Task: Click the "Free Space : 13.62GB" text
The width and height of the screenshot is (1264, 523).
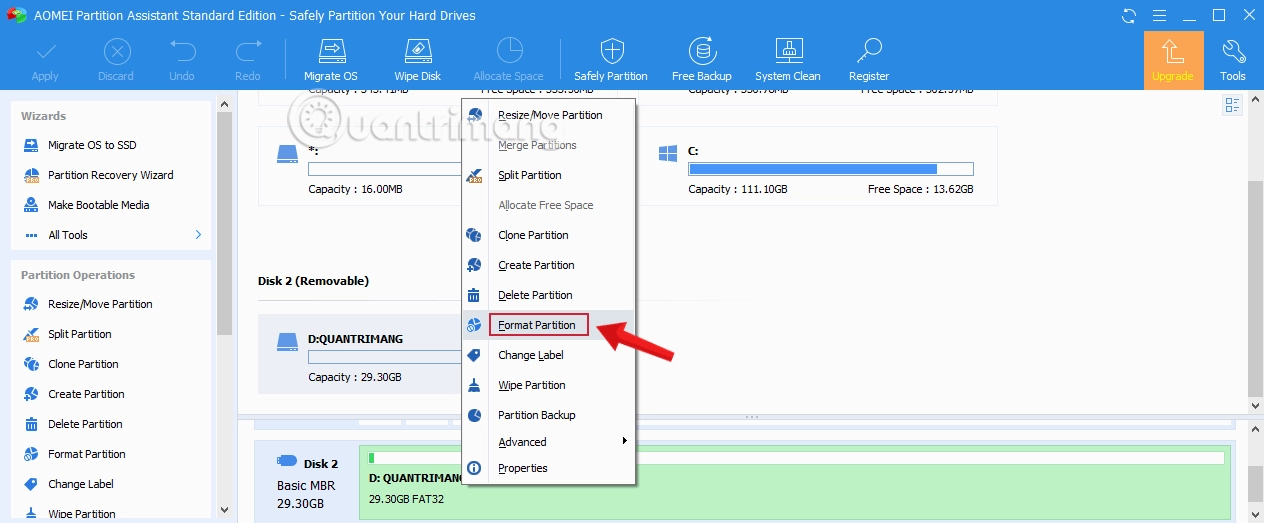Action: 920,189
